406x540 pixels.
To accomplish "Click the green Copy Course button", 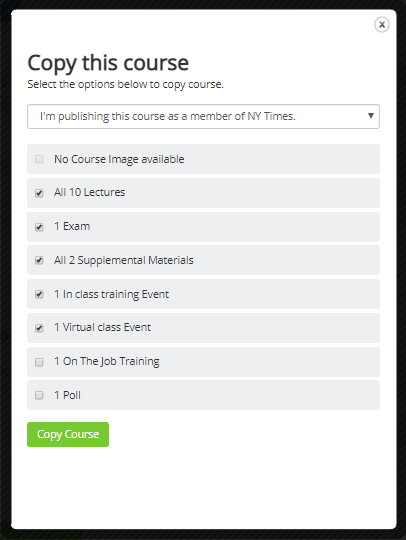I will [68, 434].
